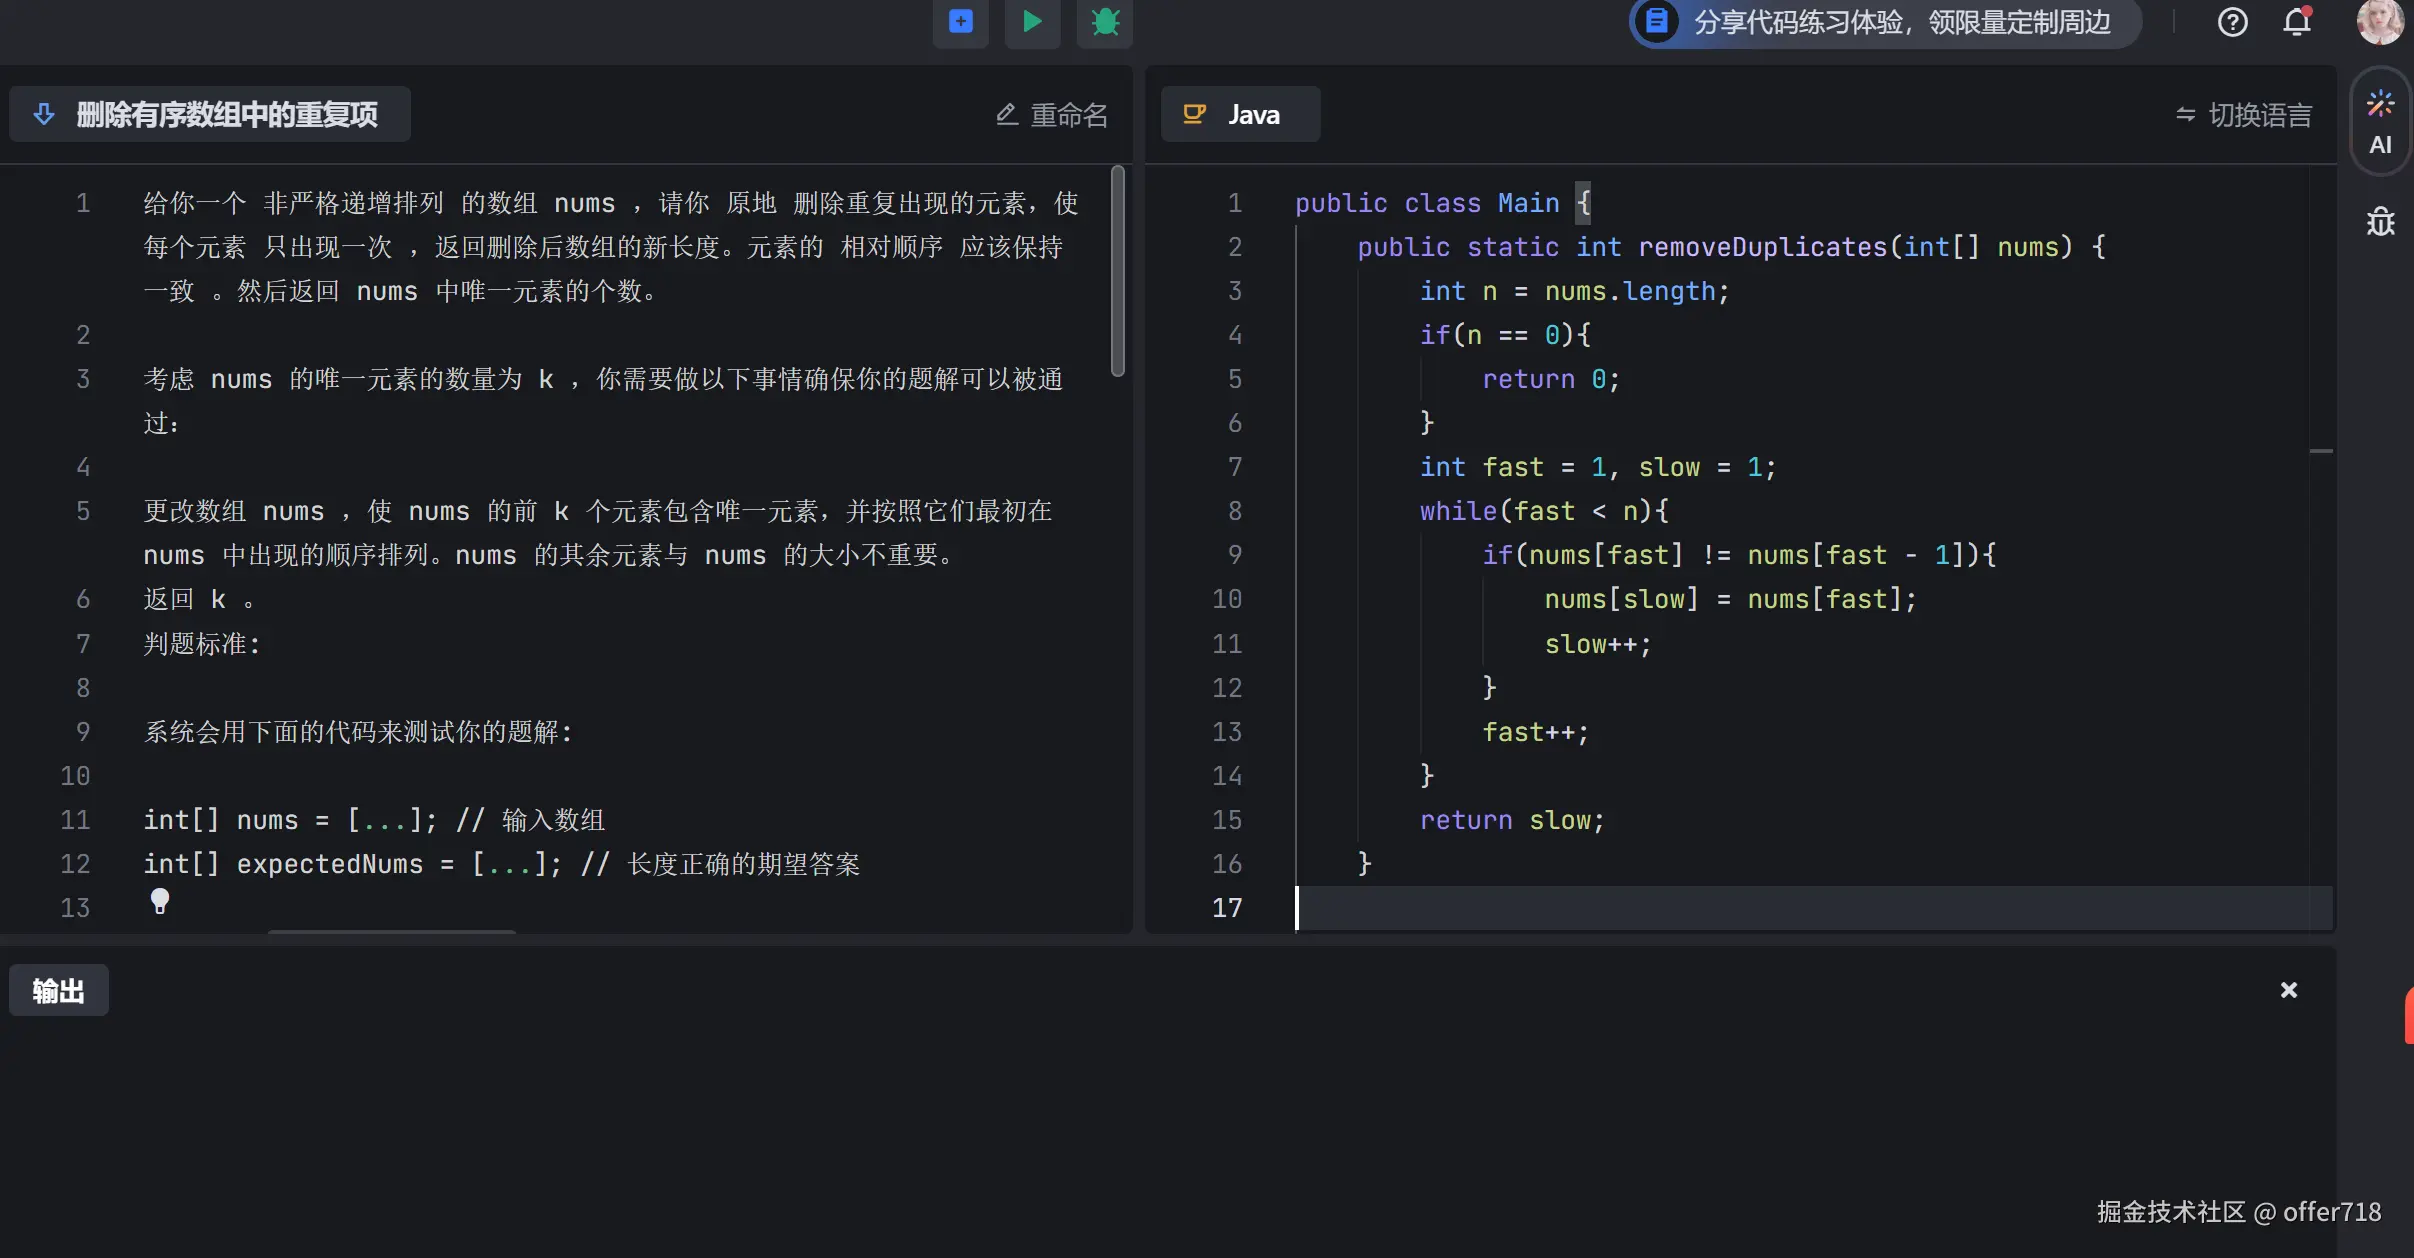Open the 输出 output tab
Screen dimensions: 2414x1258
point(58,990)
